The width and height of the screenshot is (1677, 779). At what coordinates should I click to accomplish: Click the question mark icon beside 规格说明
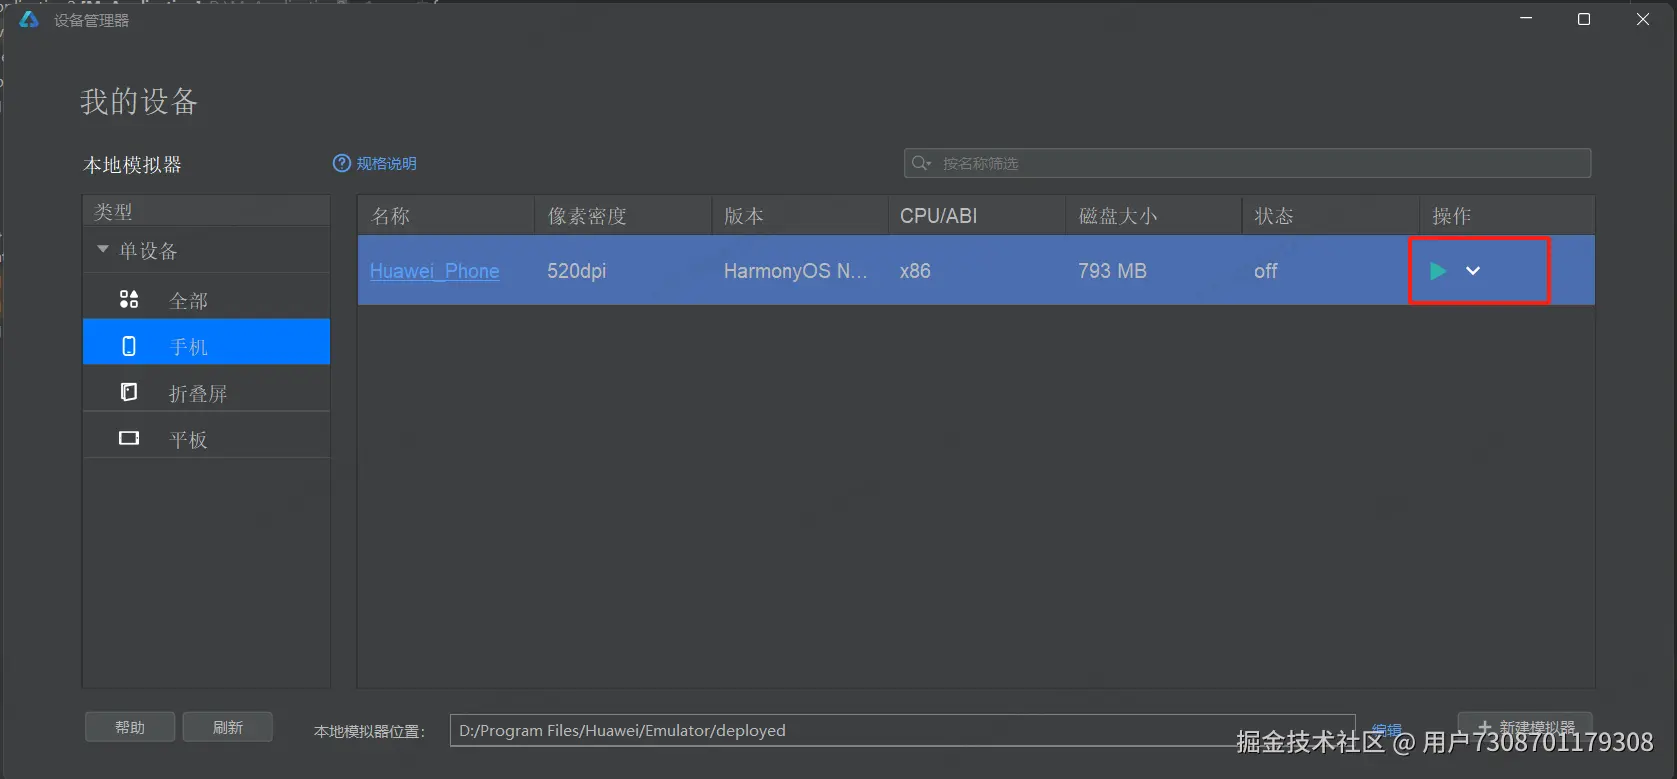tap(342, 163)
